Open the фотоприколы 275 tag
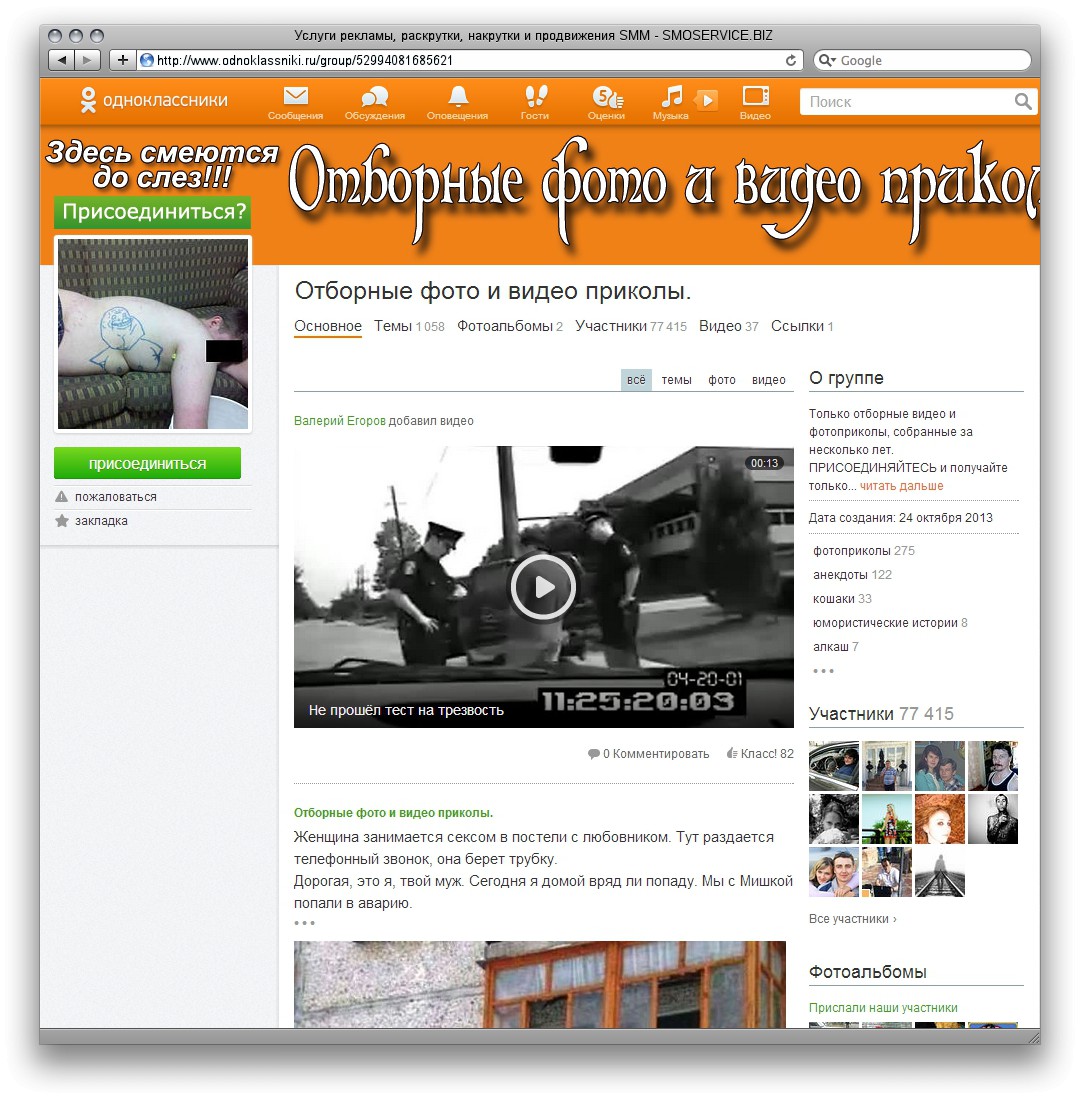 (x=863, y=551)
